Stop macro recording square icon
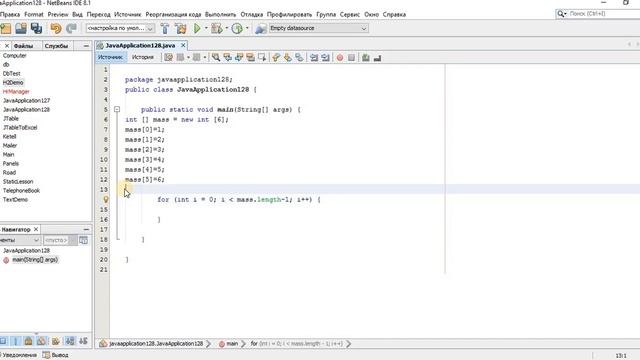This screenshot has height=360, width=640. pyautogui.click(x=351, y=58)
